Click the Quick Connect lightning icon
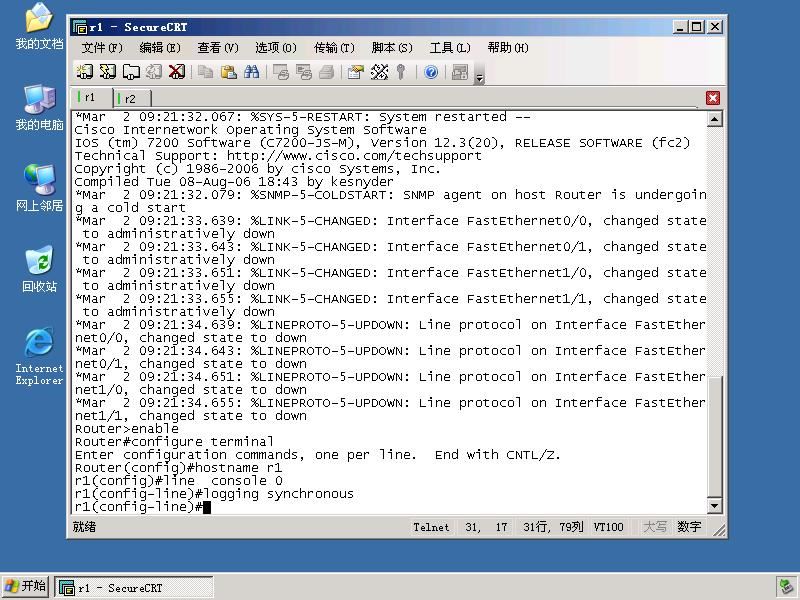 pos(108,71)
